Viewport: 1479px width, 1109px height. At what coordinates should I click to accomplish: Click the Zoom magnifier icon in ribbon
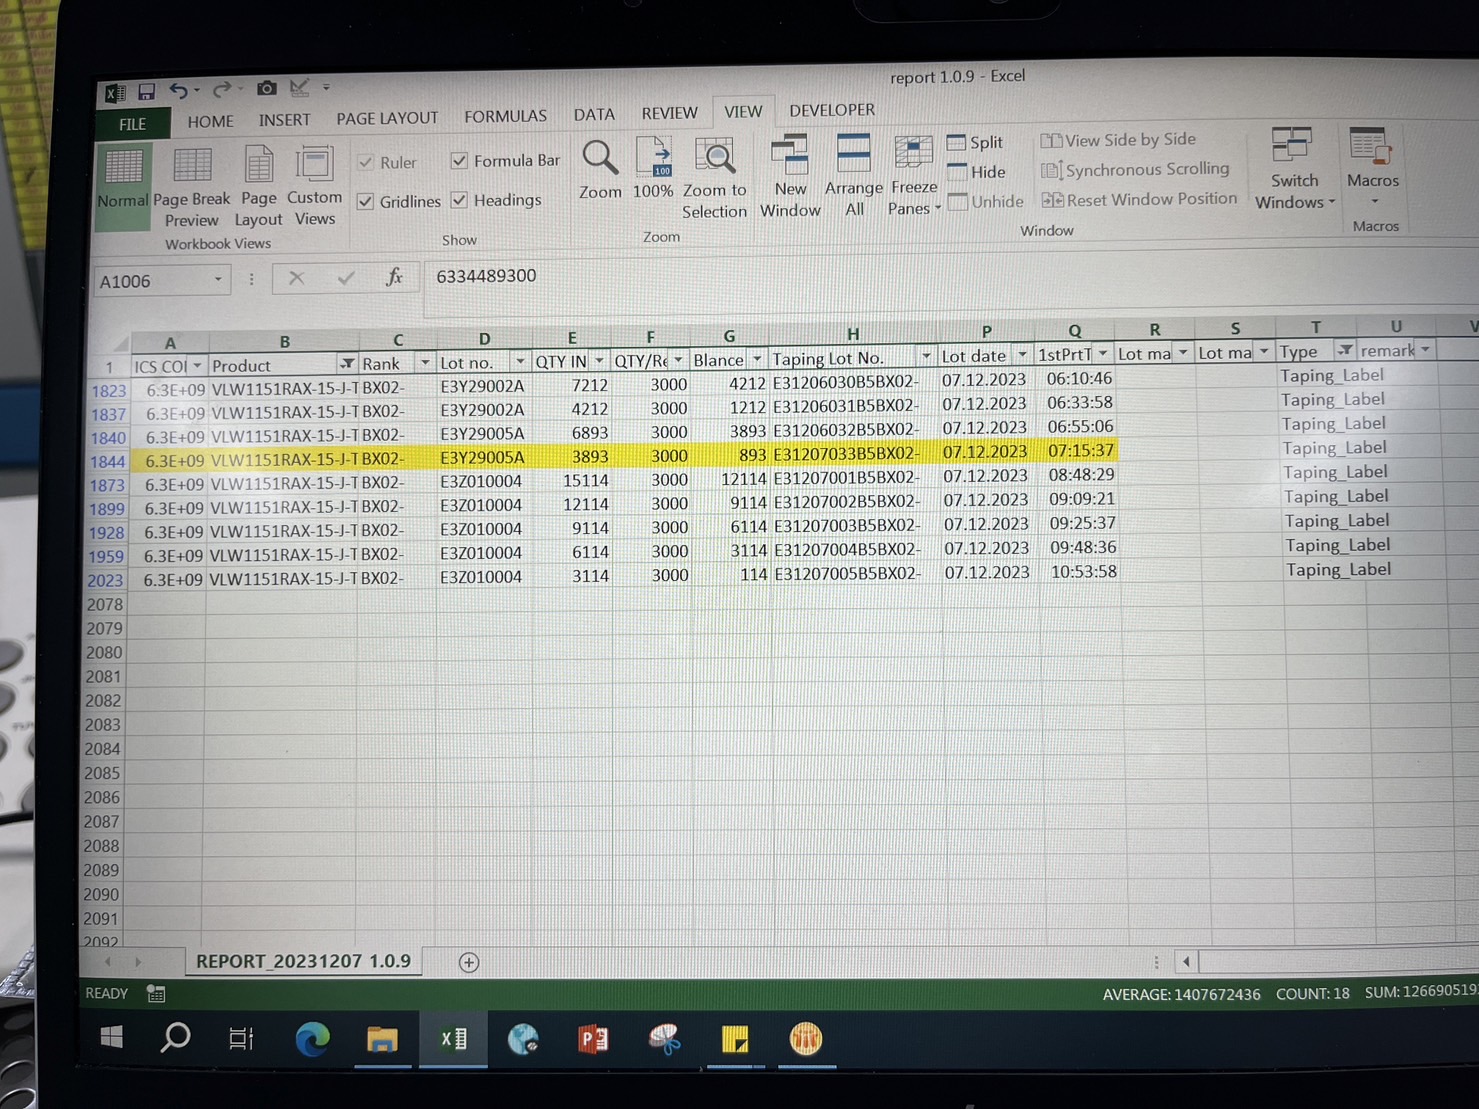coord(600,160)
